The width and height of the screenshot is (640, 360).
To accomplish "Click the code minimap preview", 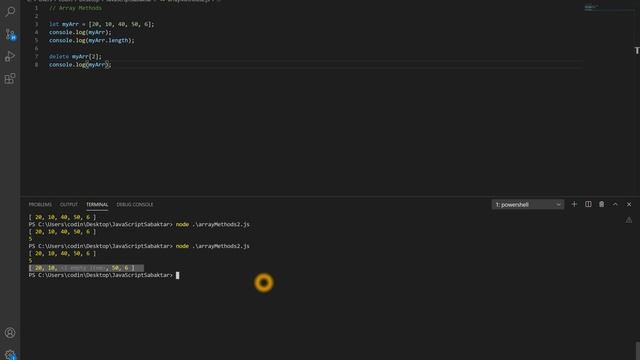I will 591,7.
